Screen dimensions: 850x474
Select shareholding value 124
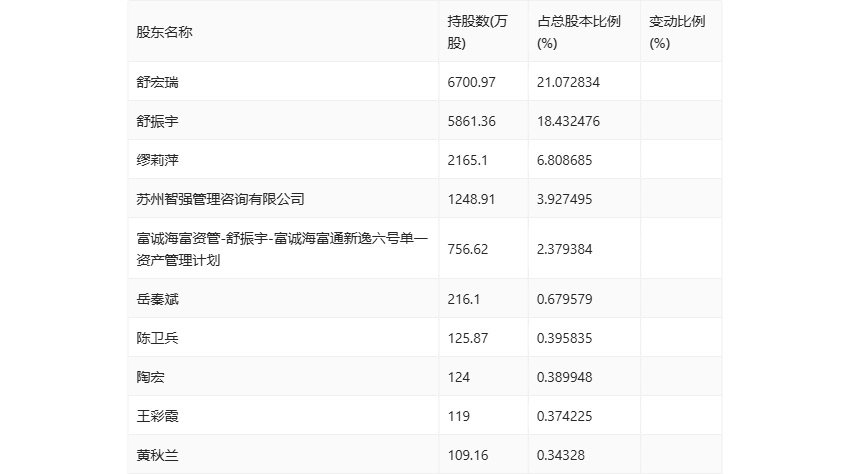[459, 377]
